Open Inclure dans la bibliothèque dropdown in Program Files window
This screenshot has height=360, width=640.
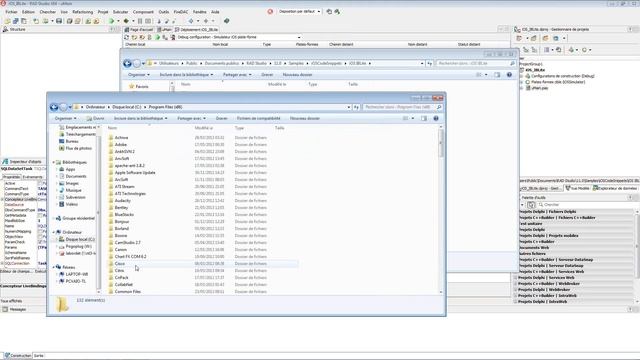tap(140, 118)
